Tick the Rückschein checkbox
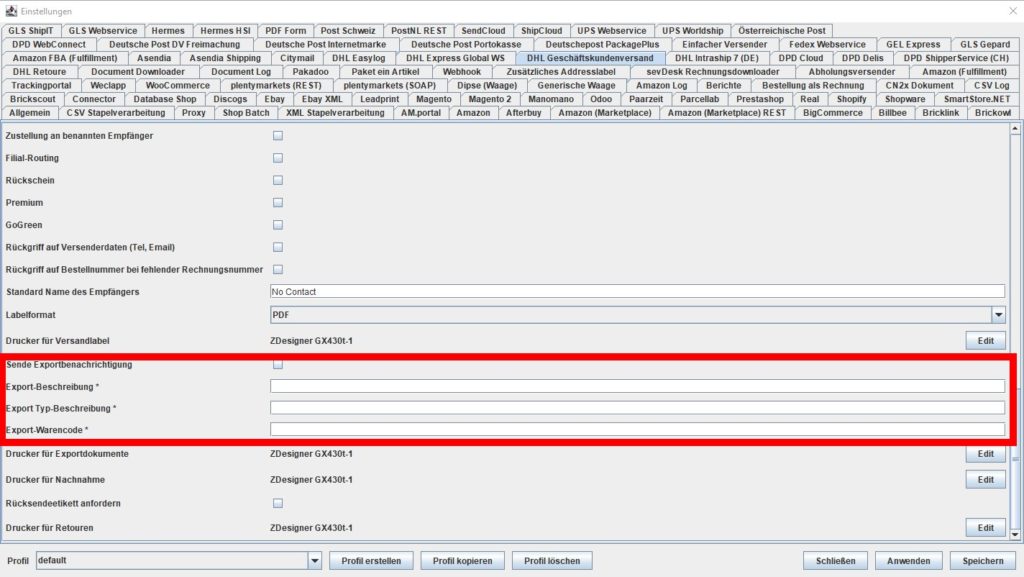The height and width of the screenshot is (577, 1024). click(x=278, y=180)
